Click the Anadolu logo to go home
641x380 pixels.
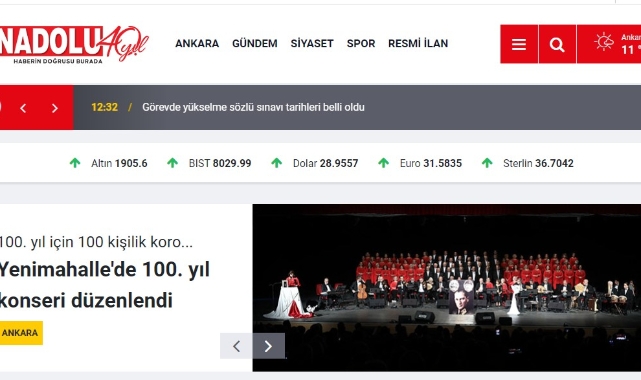click(x=74, y=44)
